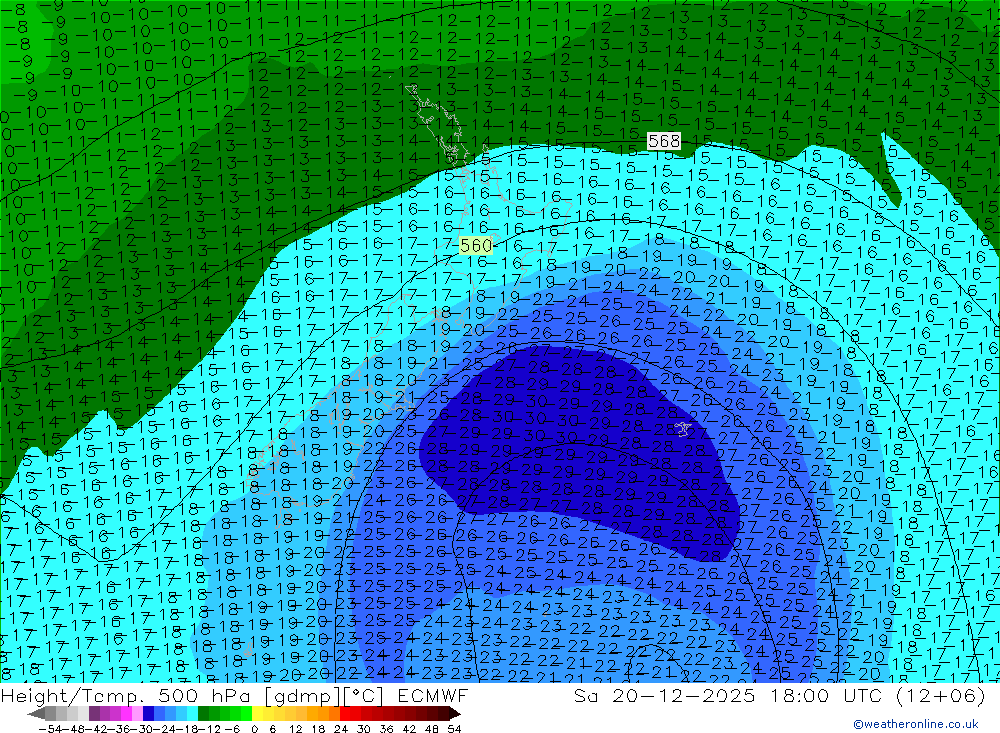The width and height of the screenshot is (1000, 733).
Task: Click the left gray arrow of the legend
Action: pos(37,713)
